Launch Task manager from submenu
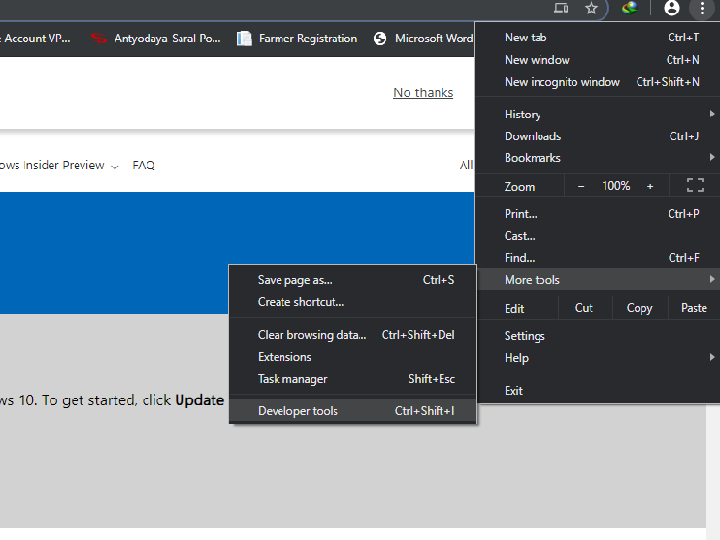 pos(353,379)
